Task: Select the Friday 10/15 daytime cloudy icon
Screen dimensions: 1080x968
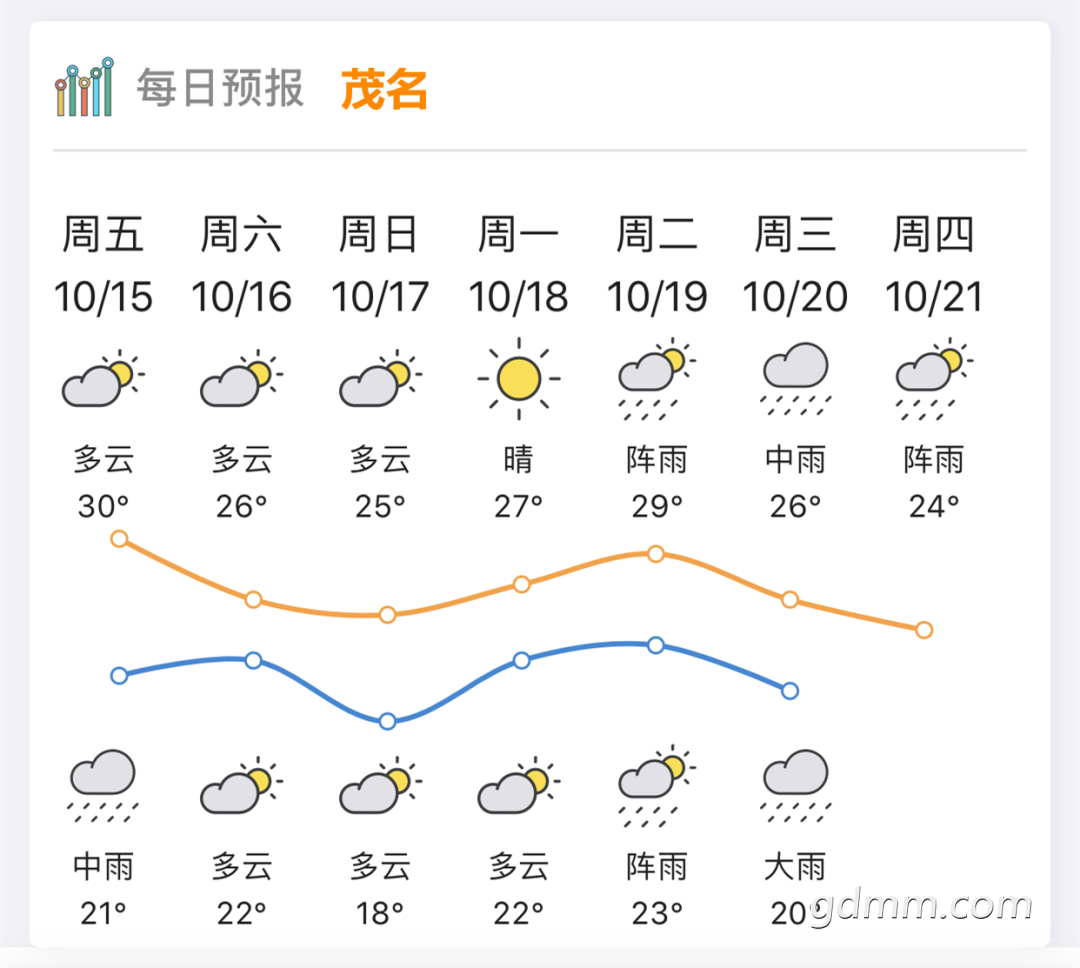Action: 103,378
